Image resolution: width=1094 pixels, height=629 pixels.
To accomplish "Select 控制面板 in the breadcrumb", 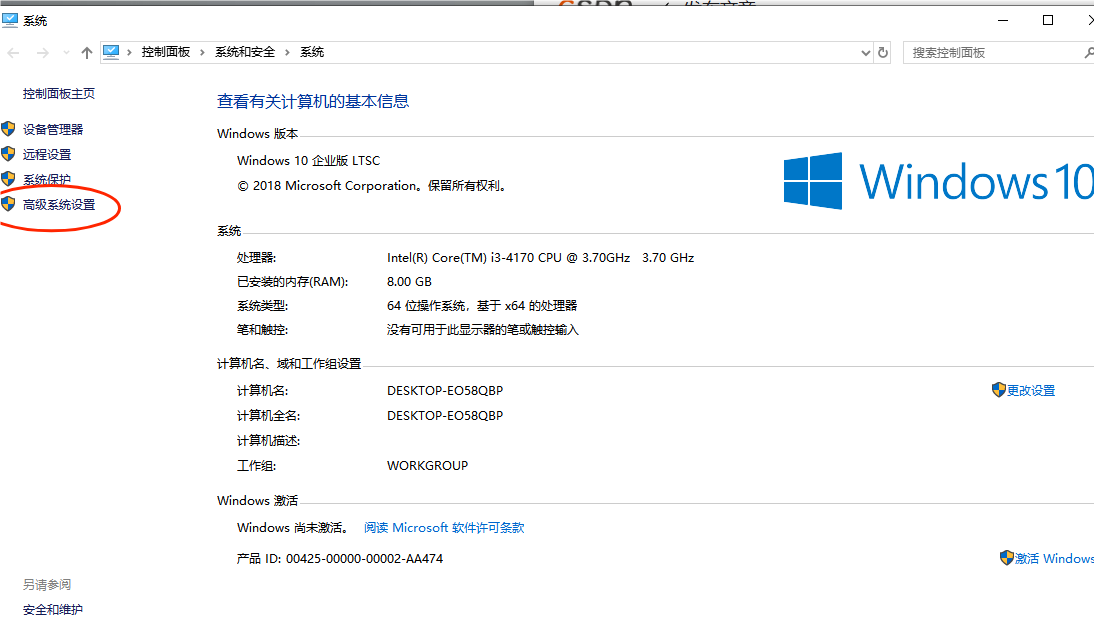I will pyautogui.click(x=166, y=52).
